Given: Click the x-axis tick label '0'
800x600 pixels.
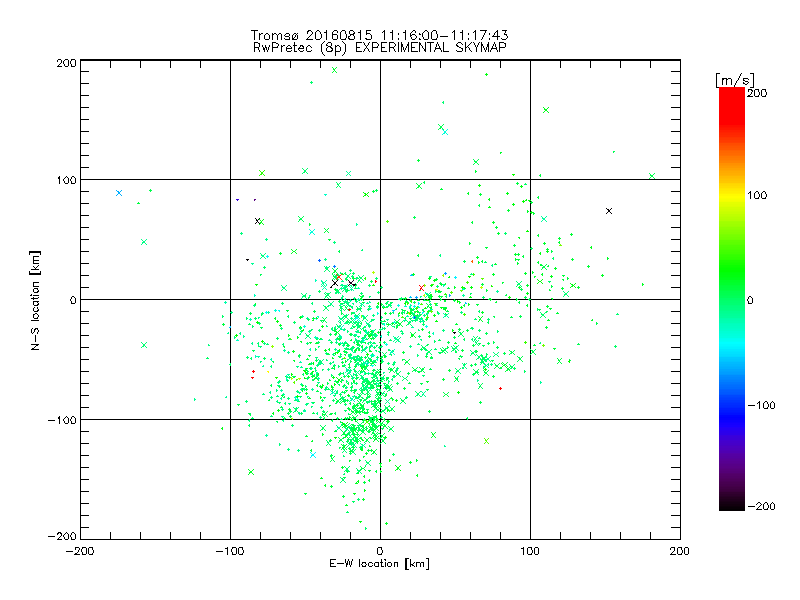Looking at the screenshot, I should pos(380,551).
